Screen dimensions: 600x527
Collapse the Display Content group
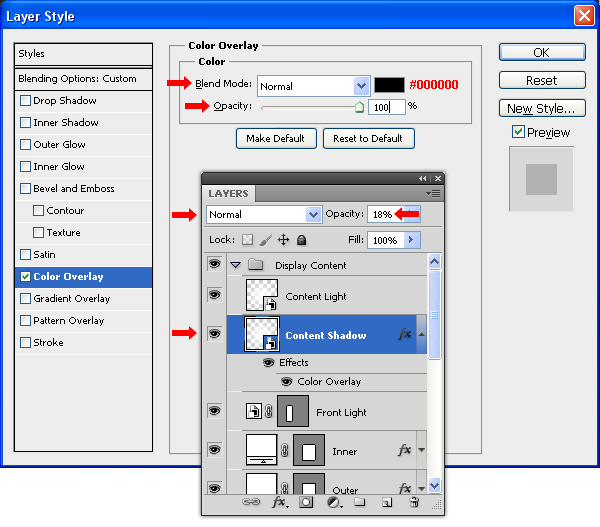coord(236,266)
